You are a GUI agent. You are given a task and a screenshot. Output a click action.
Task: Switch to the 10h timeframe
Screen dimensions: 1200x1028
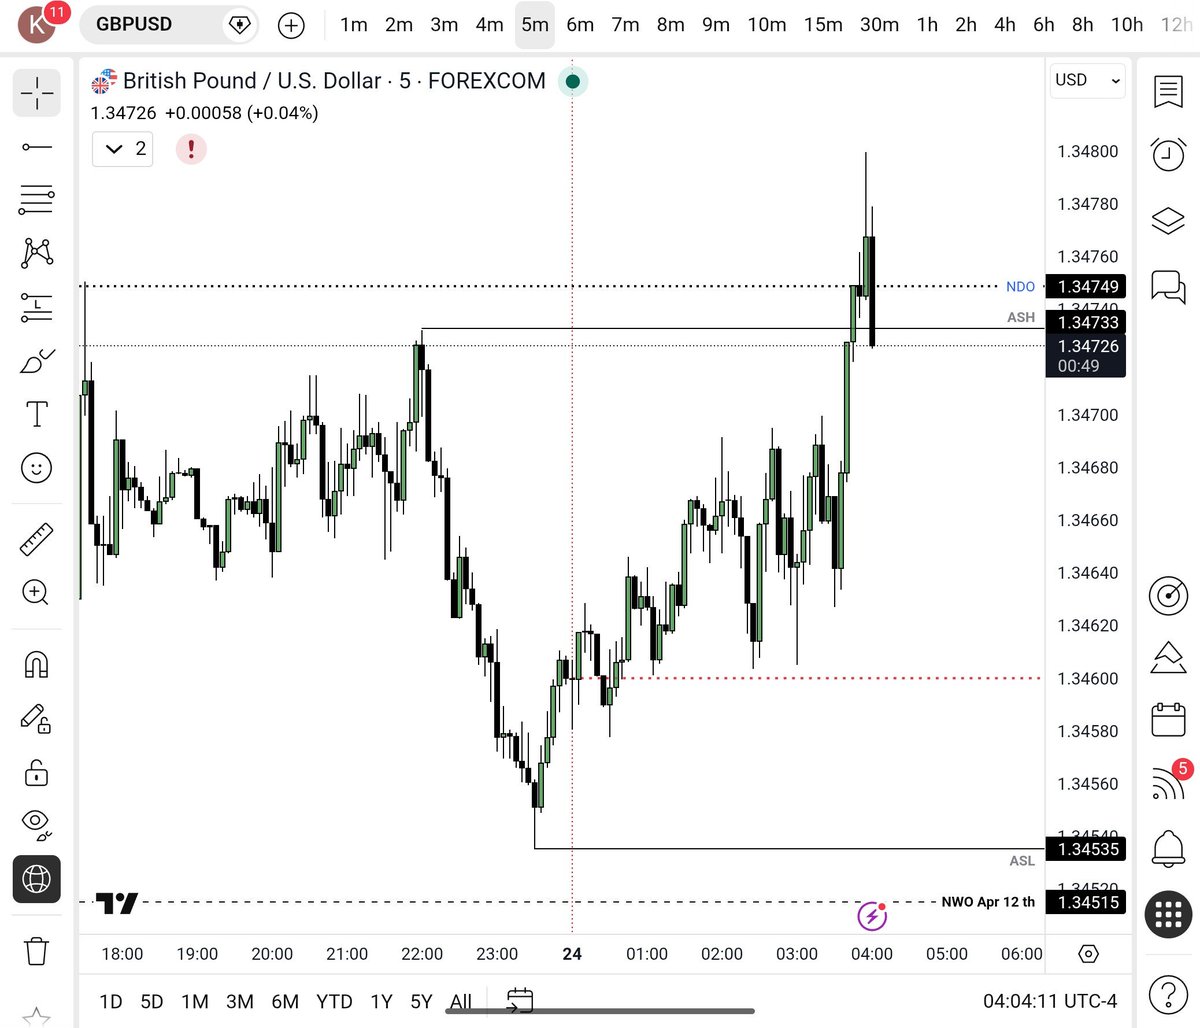click(x=1127, y=25)
